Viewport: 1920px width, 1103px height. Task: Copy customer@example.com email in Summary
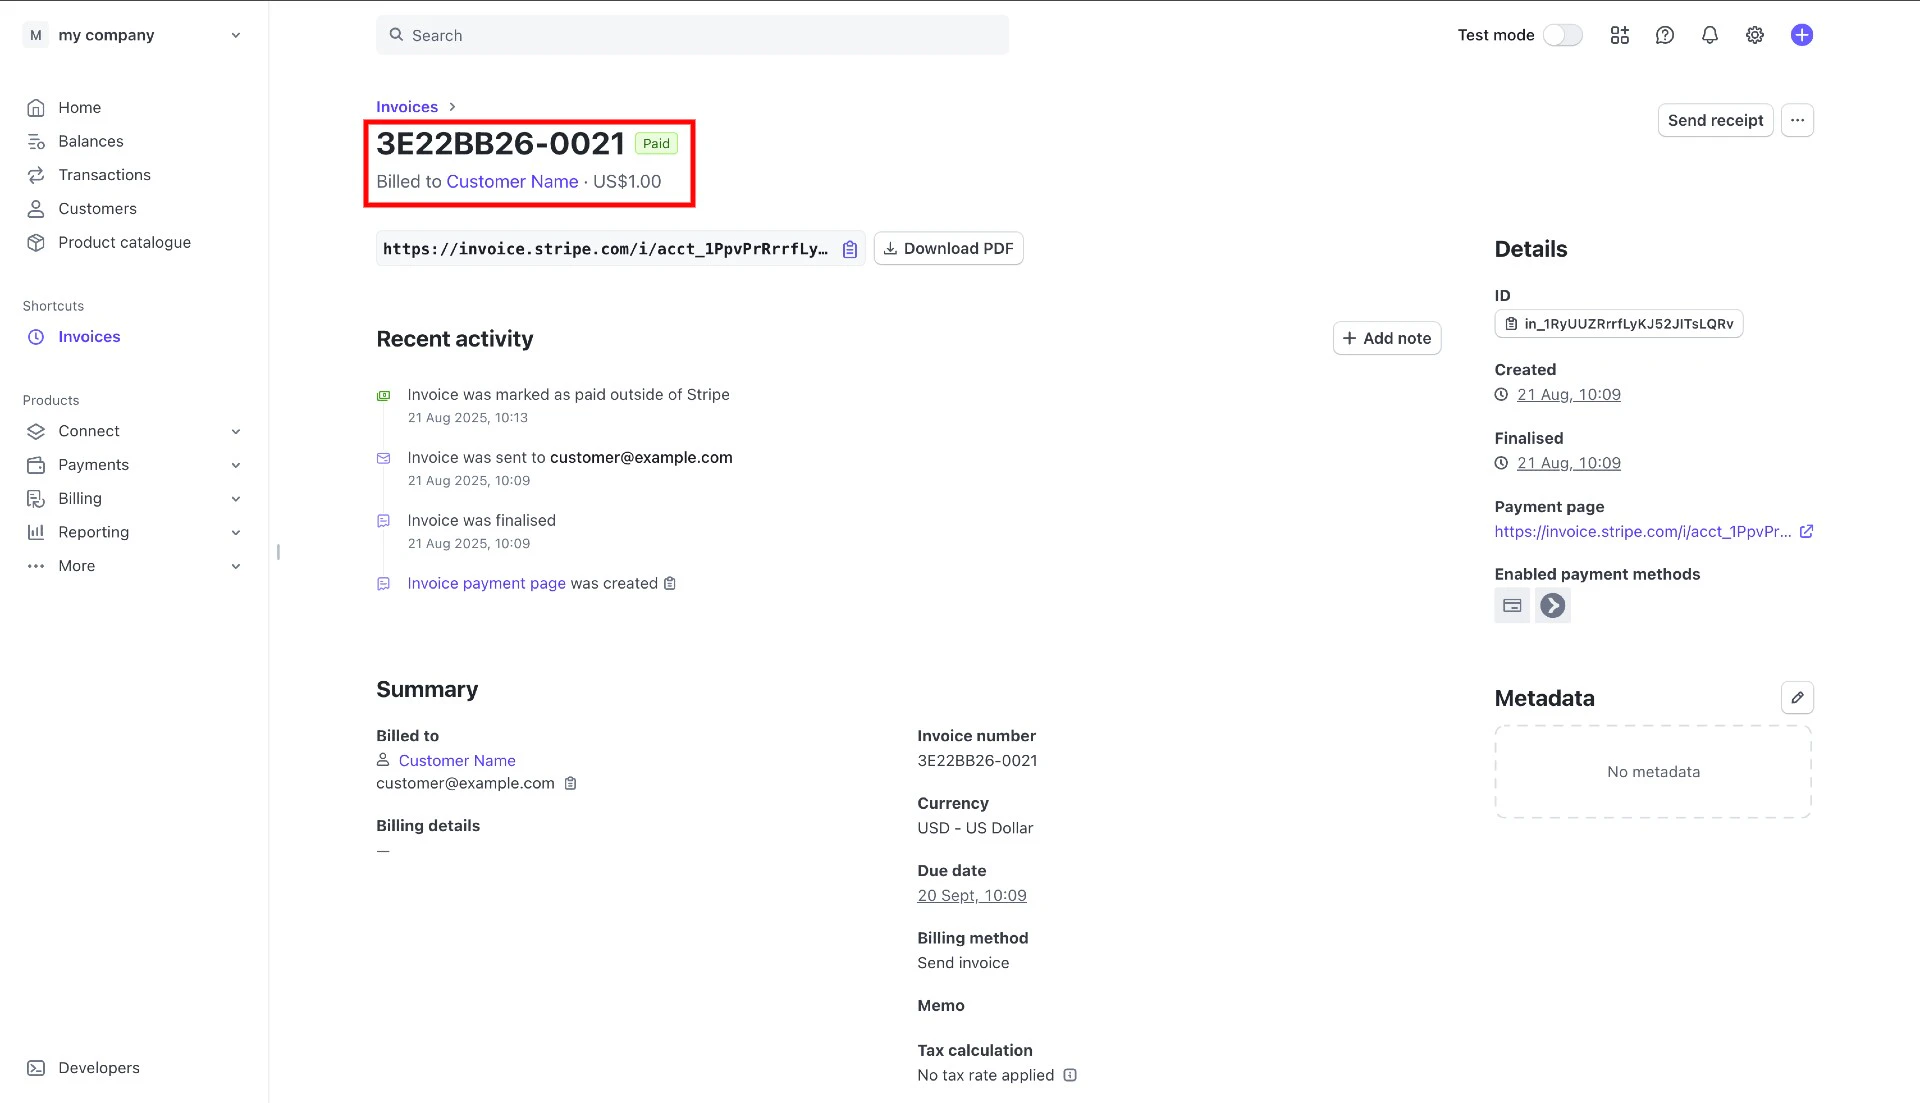click(570, 784)
